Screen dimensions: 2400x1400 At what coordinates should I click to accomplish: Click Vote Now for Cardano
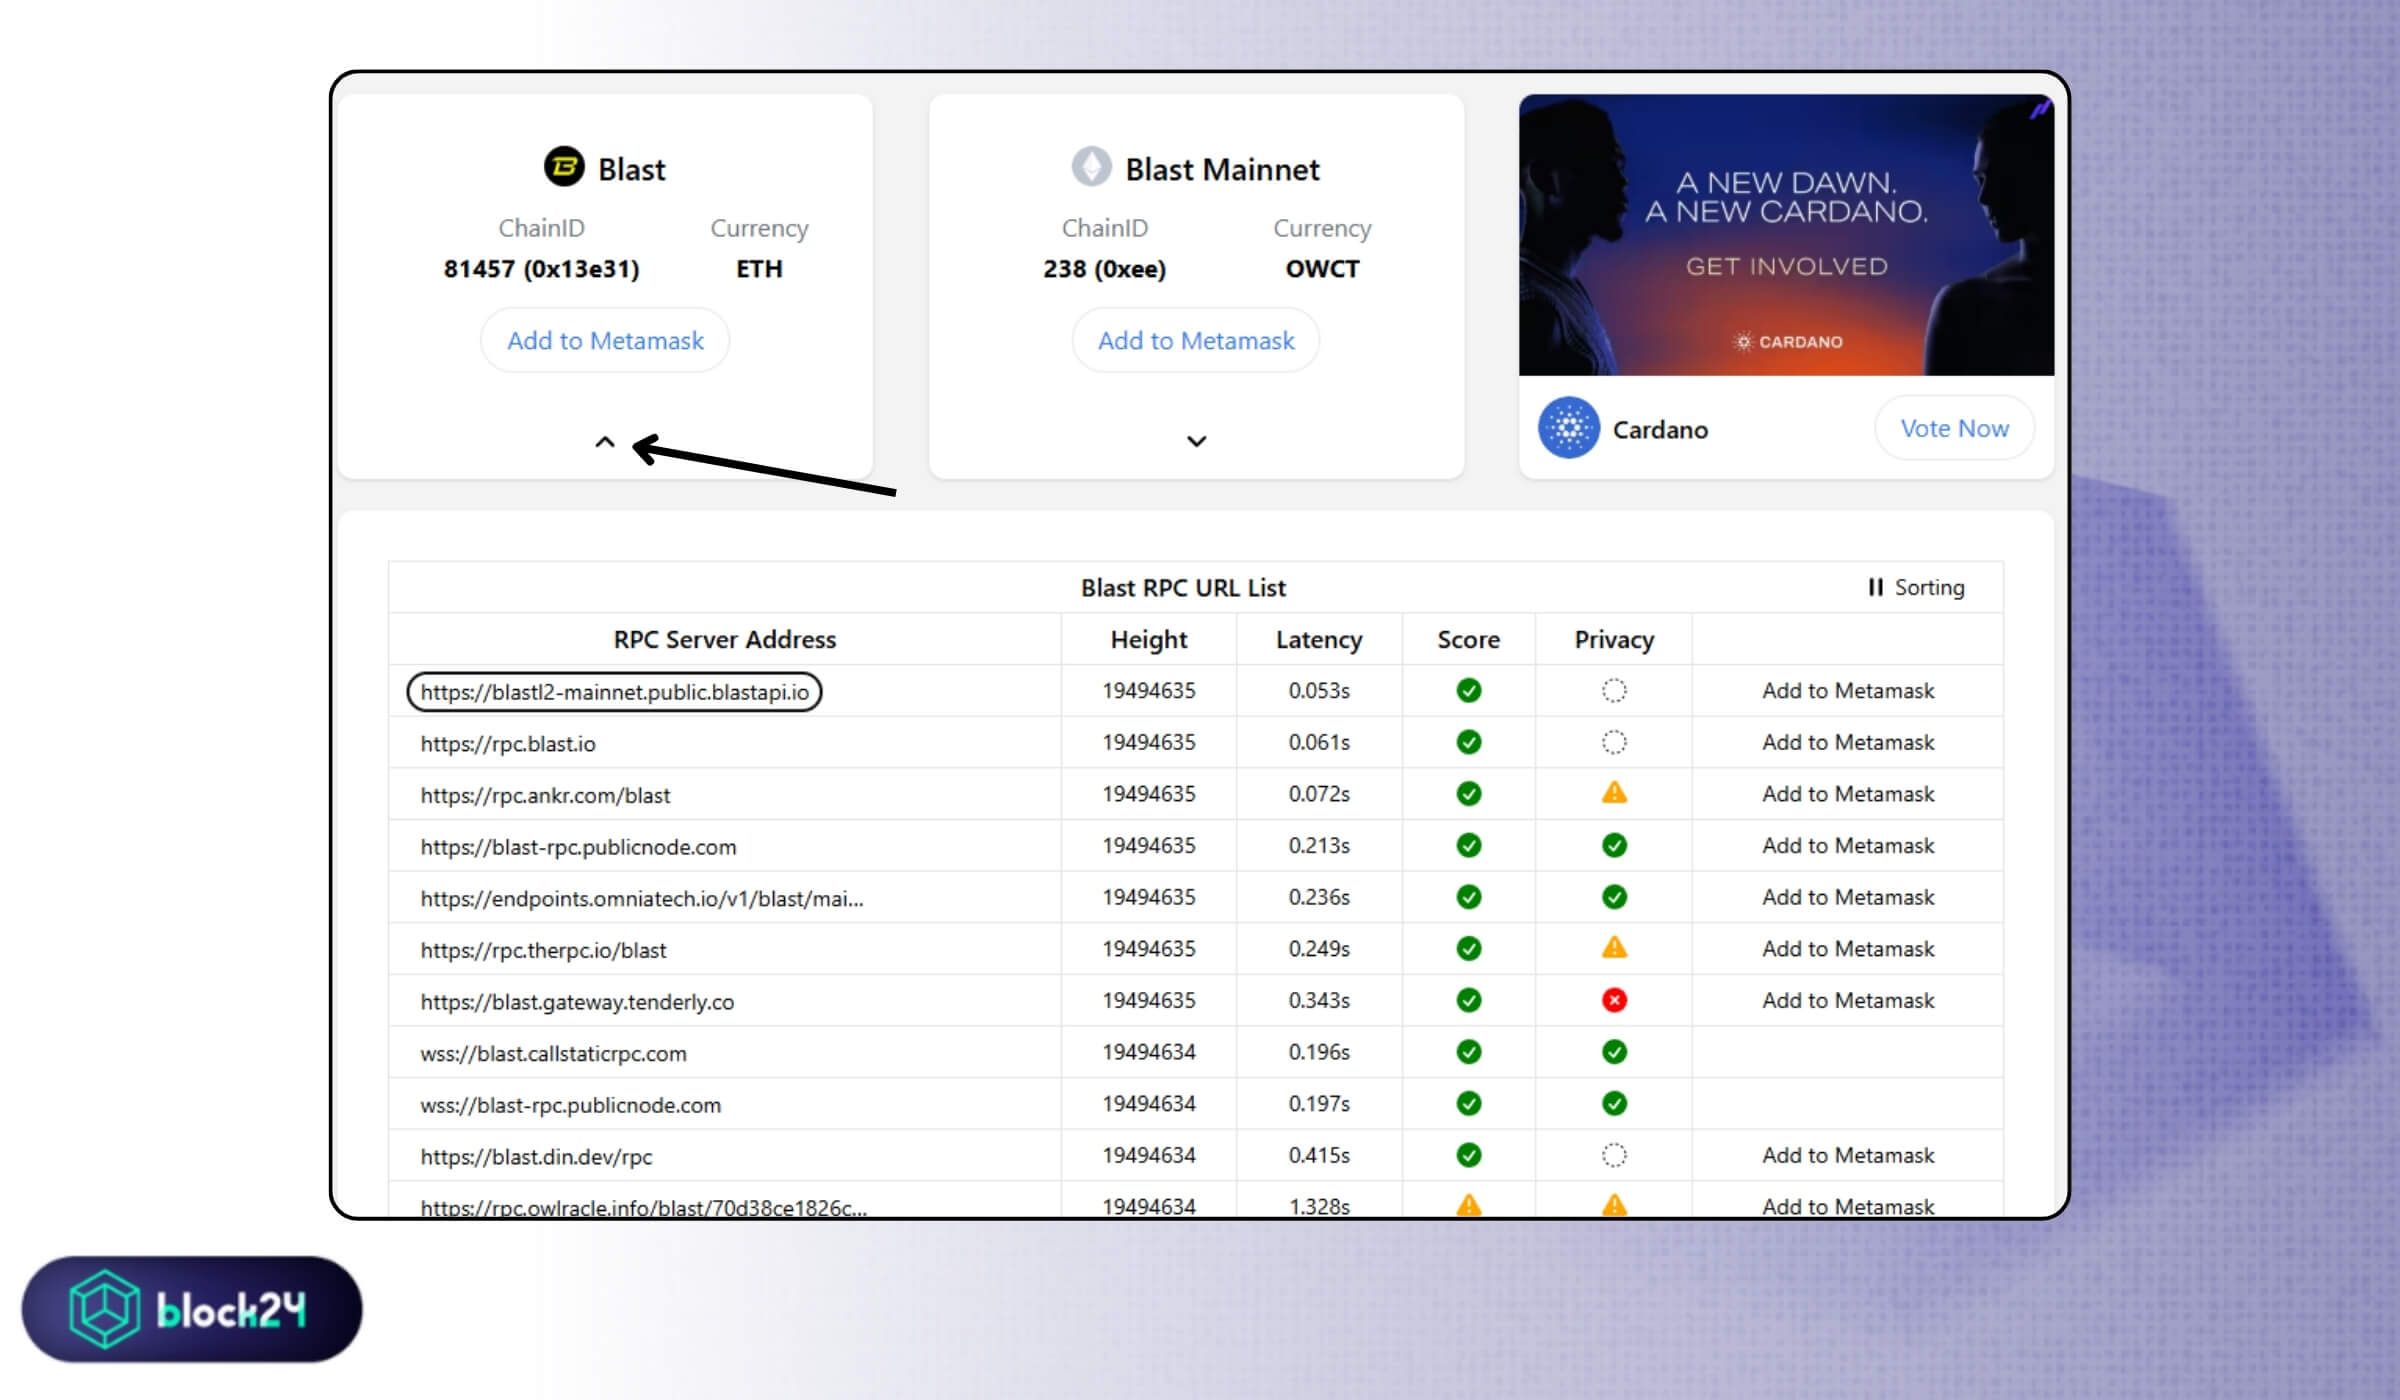[x=1954, y=428]
